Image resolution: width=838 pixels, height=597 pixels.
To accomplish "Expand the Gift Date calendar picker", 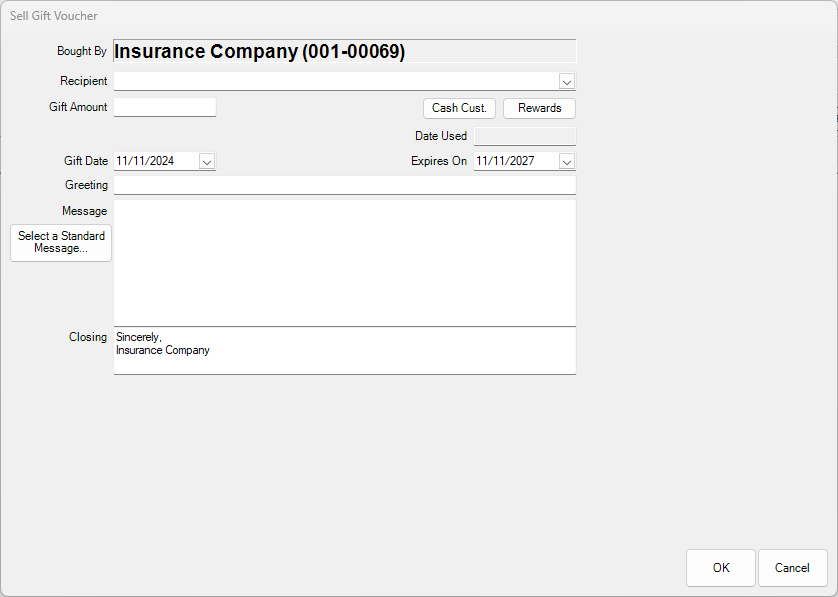I will tap(206, 161).
